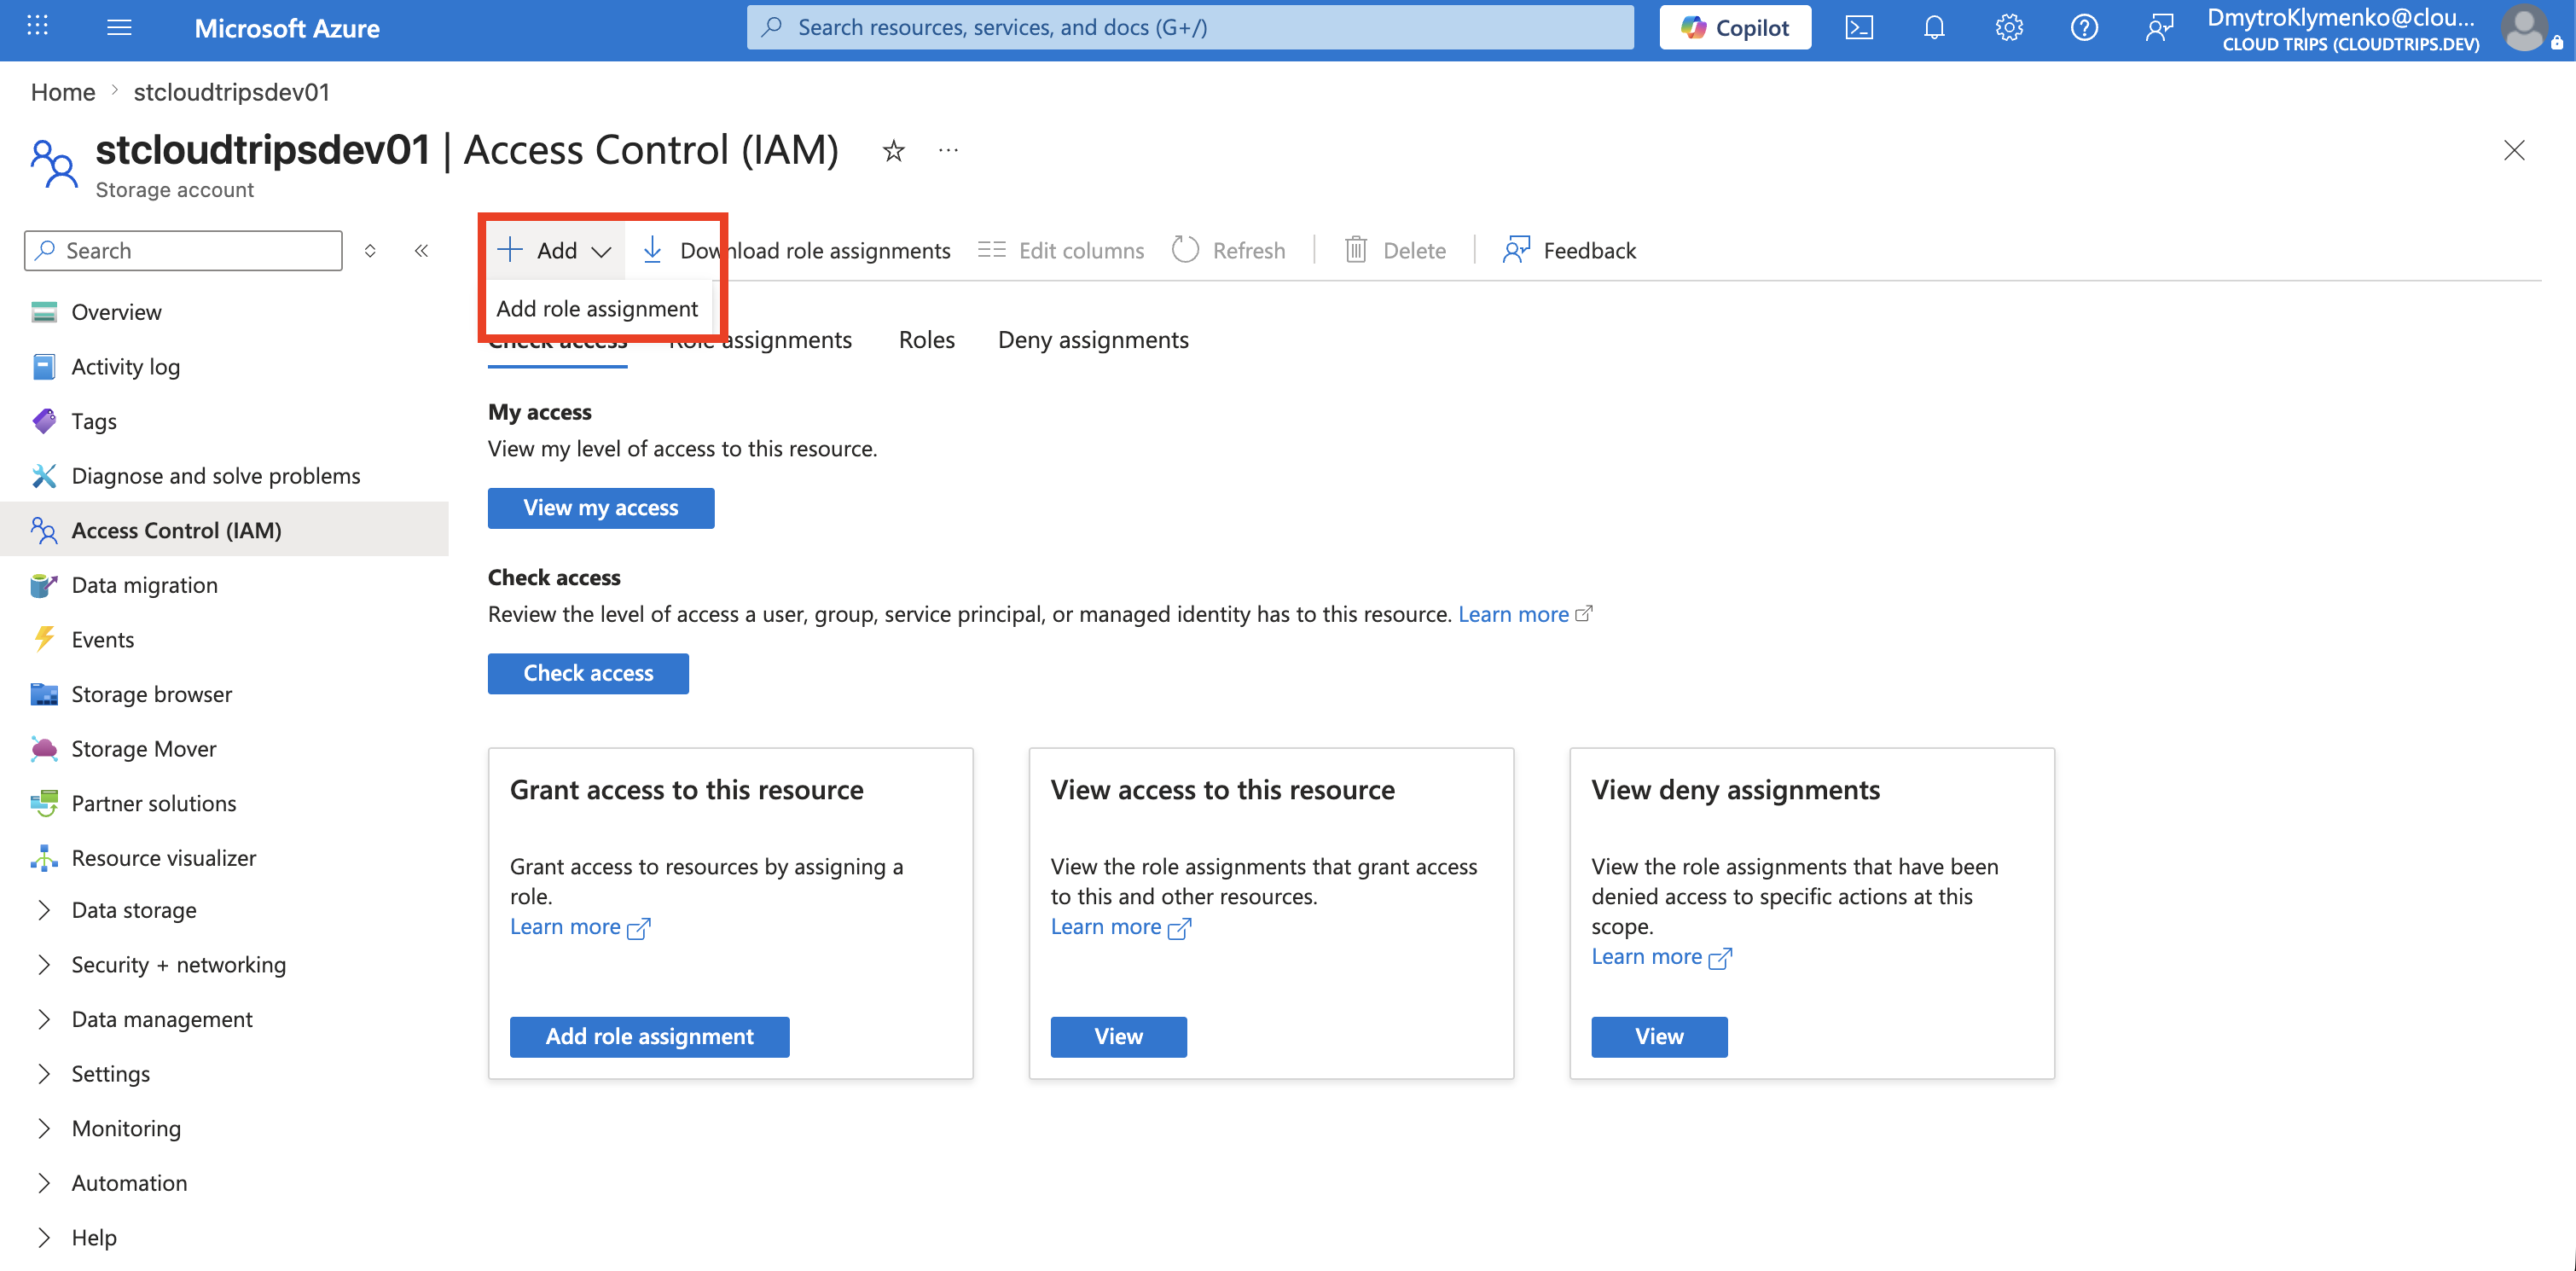2576x1271 pixels.
Task: Click View in View access card
Action: pyautogui.click(x=1118, y=1036)
